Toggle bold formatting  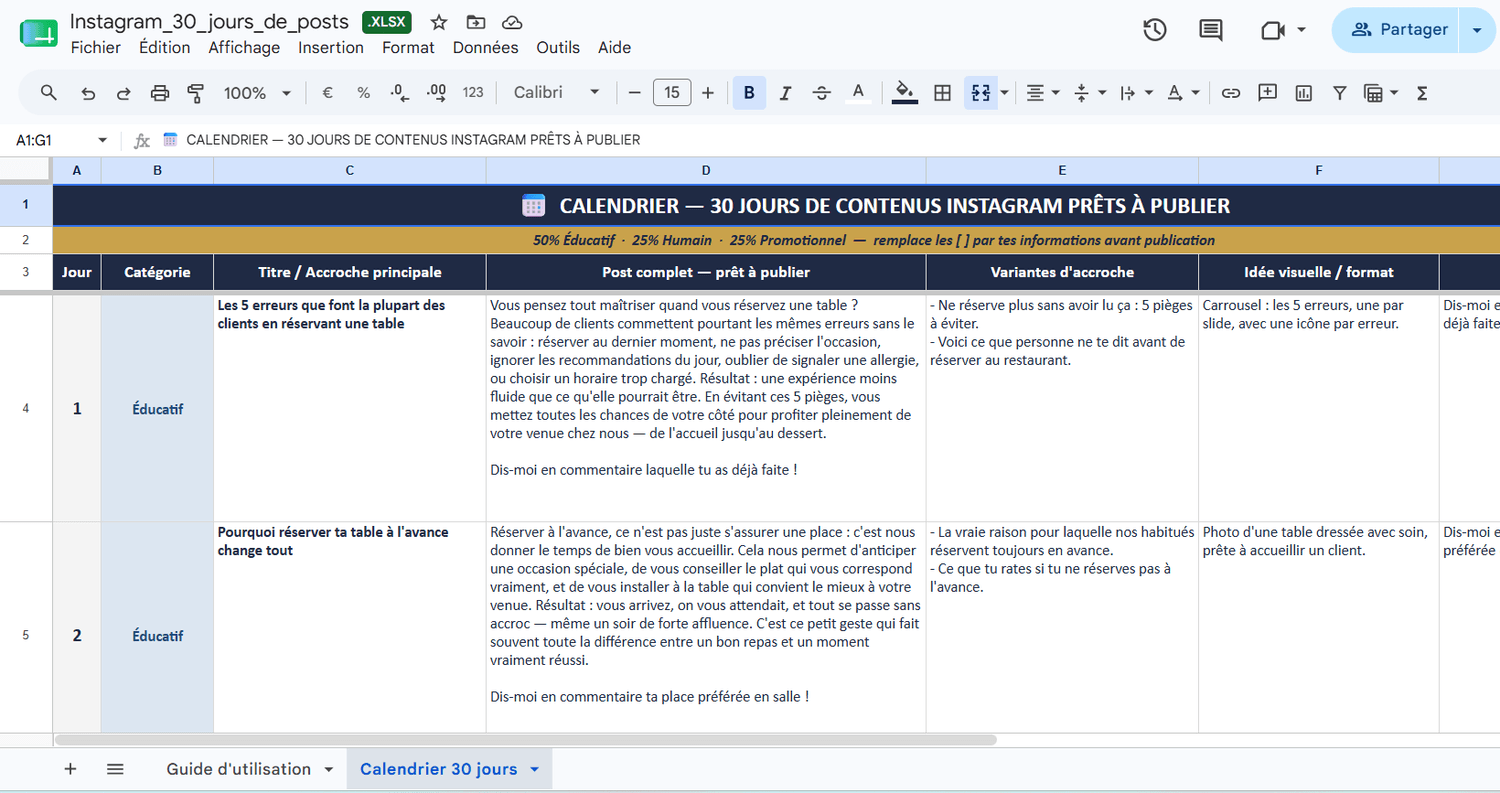pyautogui.click(x=749, y=93)
